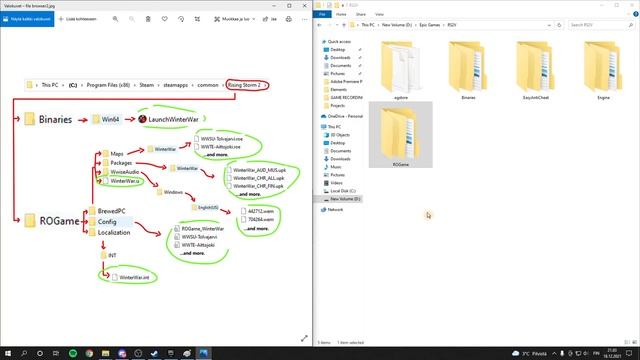This screenshot has height=360, width=640.
Task: Open the Share ribbon tab in File Explorer
Action: click(x=360, y=14)
